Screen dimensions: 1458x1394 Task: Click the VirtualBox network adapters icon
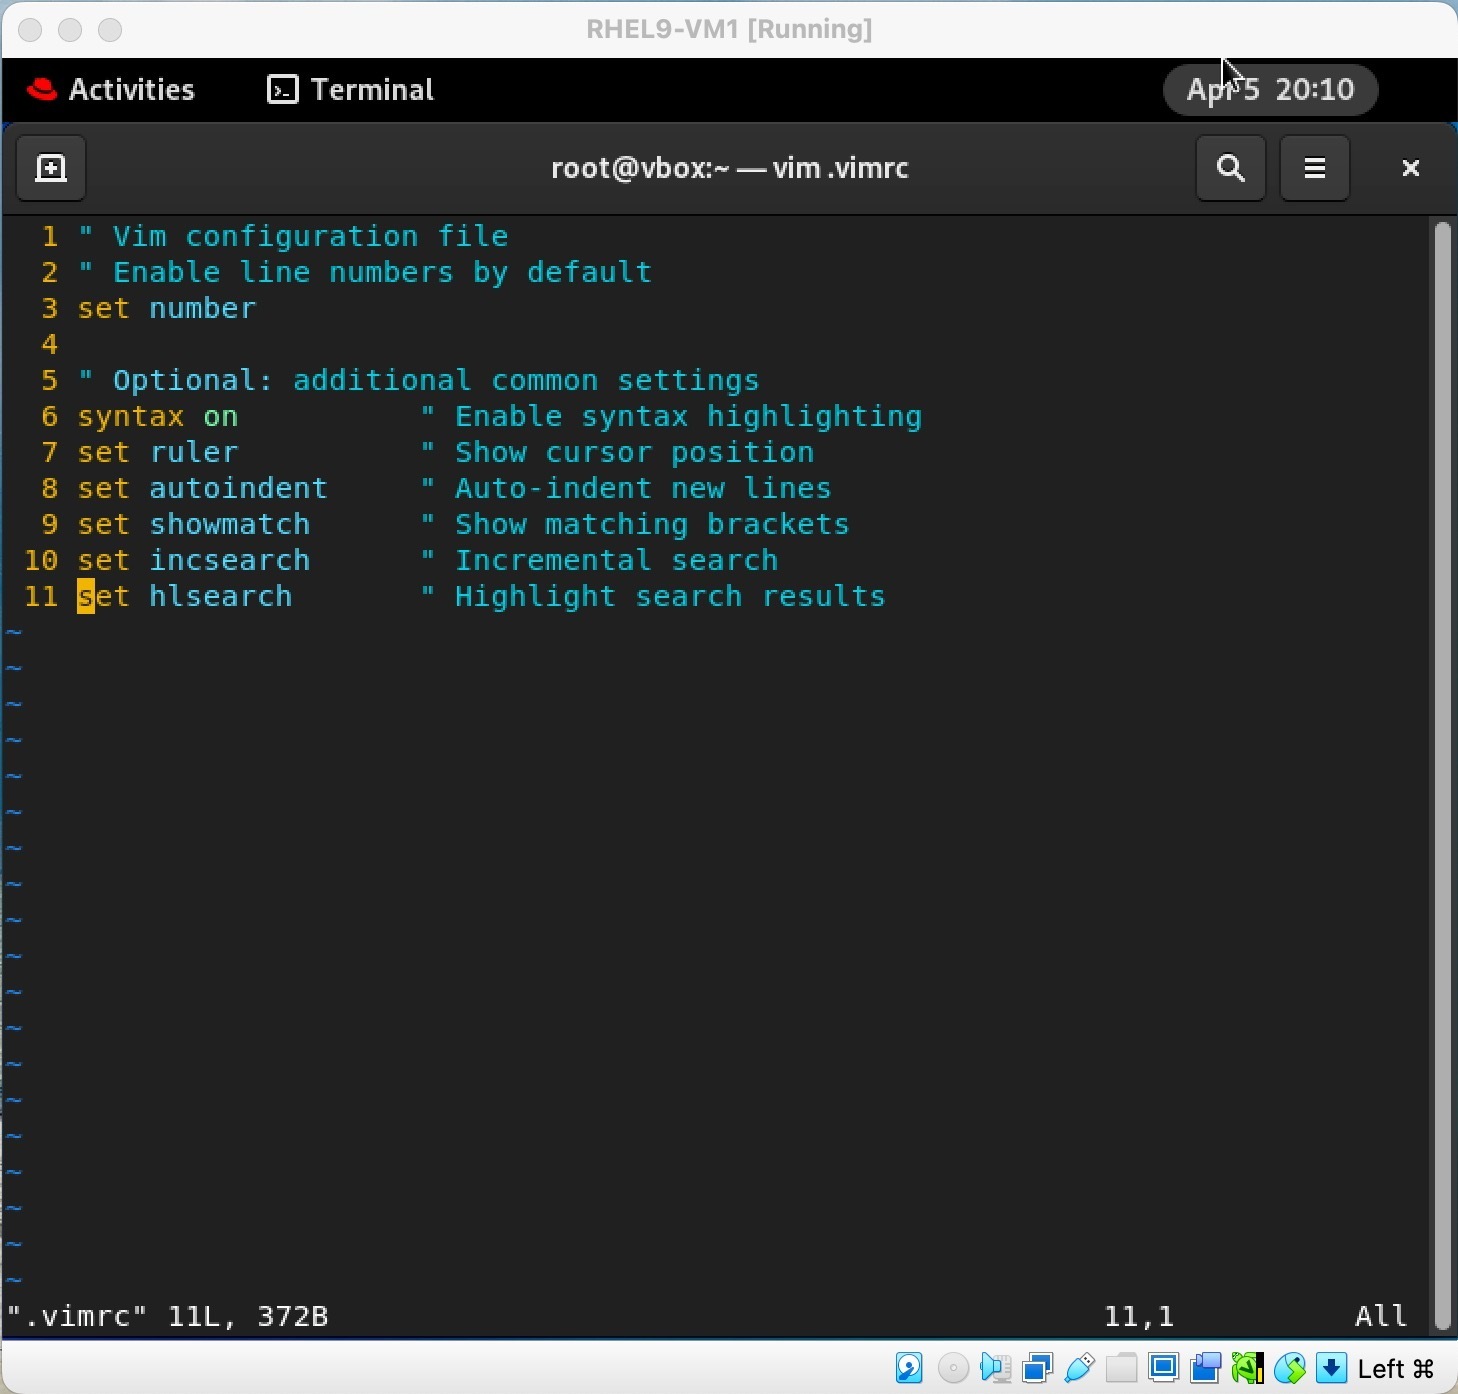point(1038,1367)
